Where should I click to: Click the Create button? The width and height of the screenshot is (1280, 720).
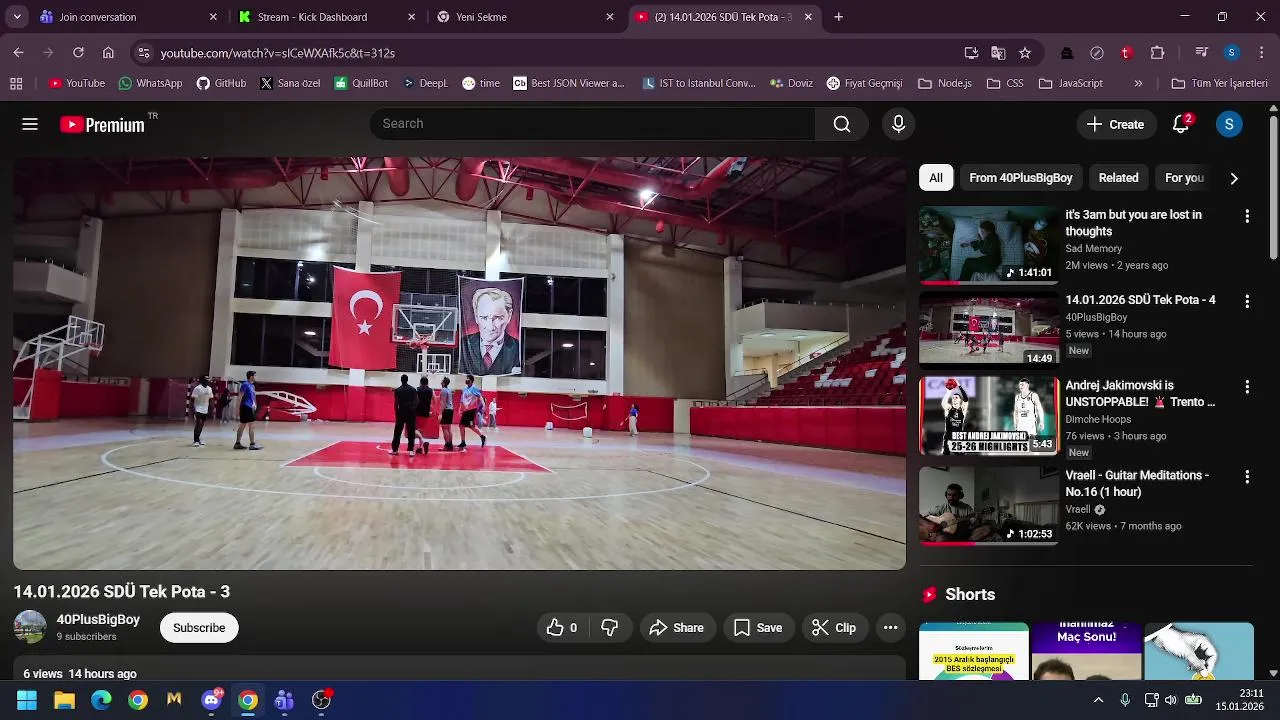pyautogui.click(x=1115, y=124)
